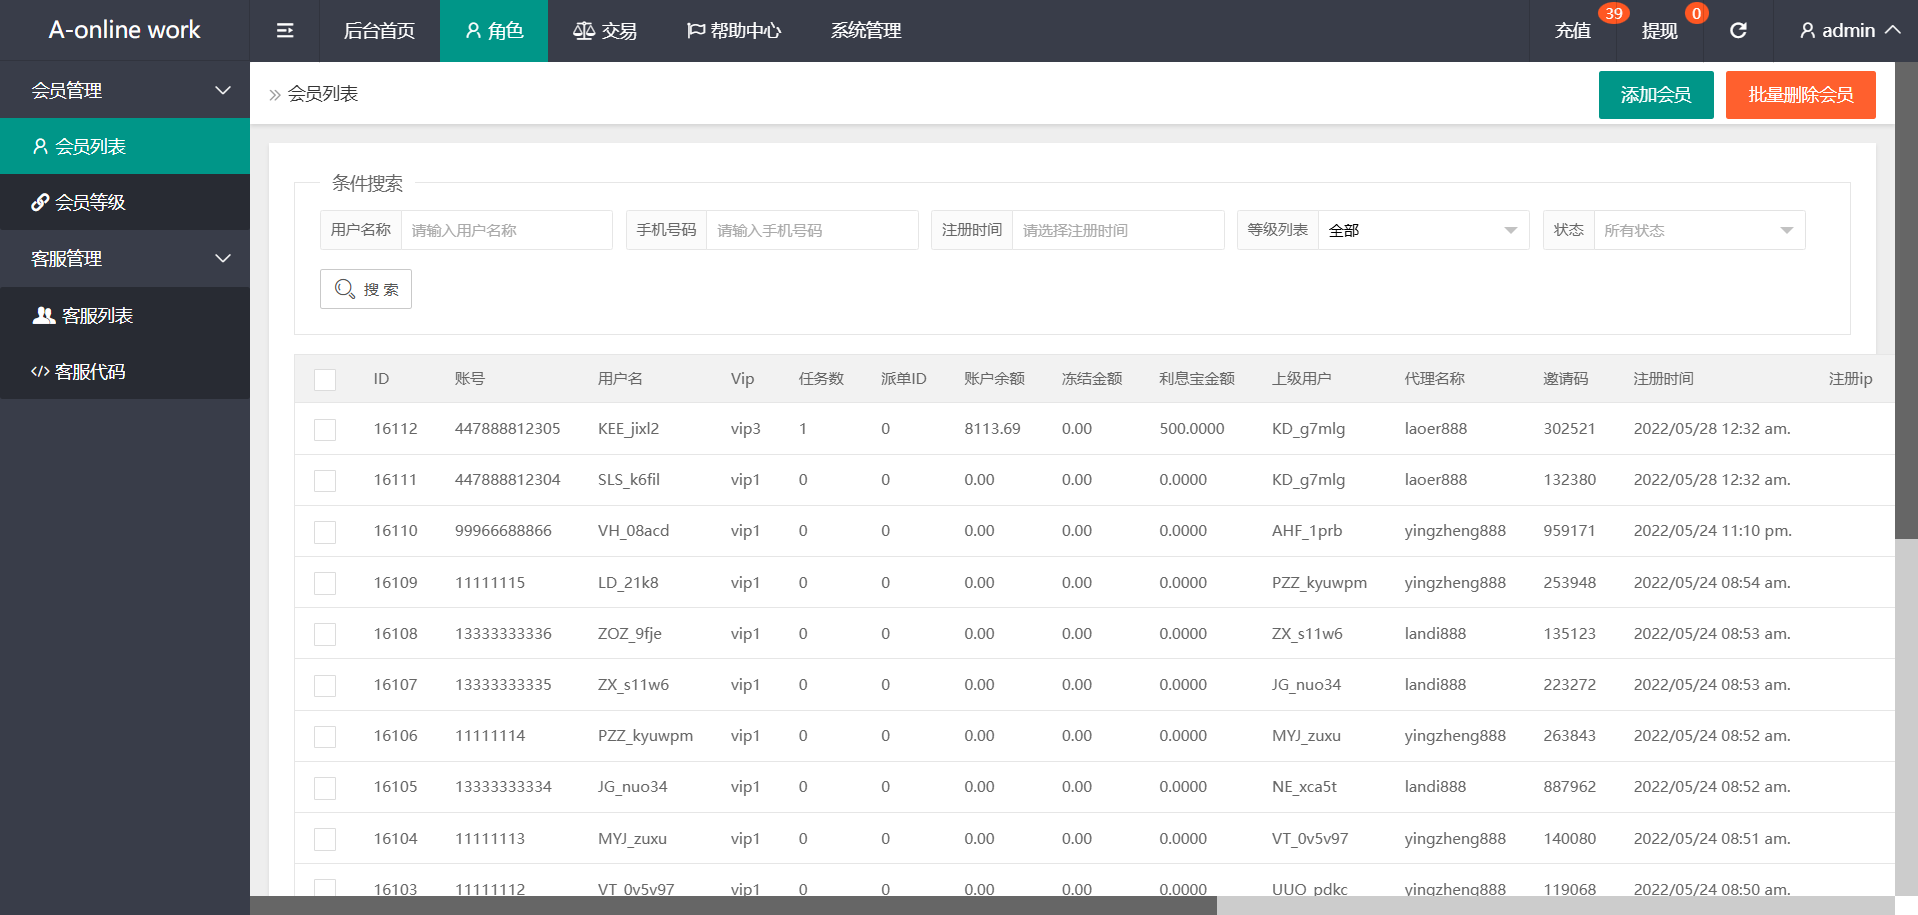
Task: Click the 用户名称 input field
Action: click(x=506, y=231)
